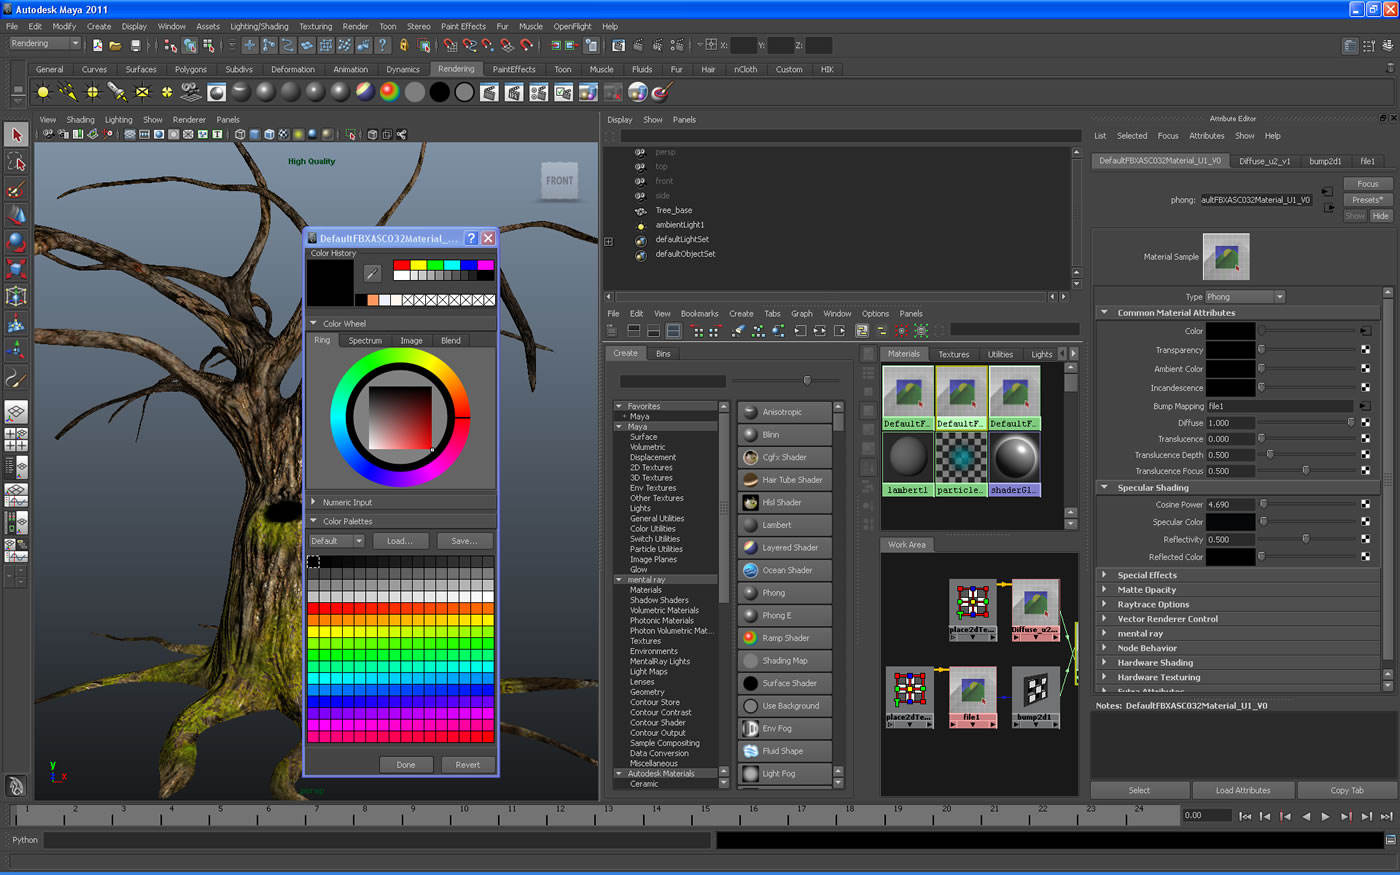Open the Lighting/Shading menu
The image size is (1400, 875).
(259, 27)
